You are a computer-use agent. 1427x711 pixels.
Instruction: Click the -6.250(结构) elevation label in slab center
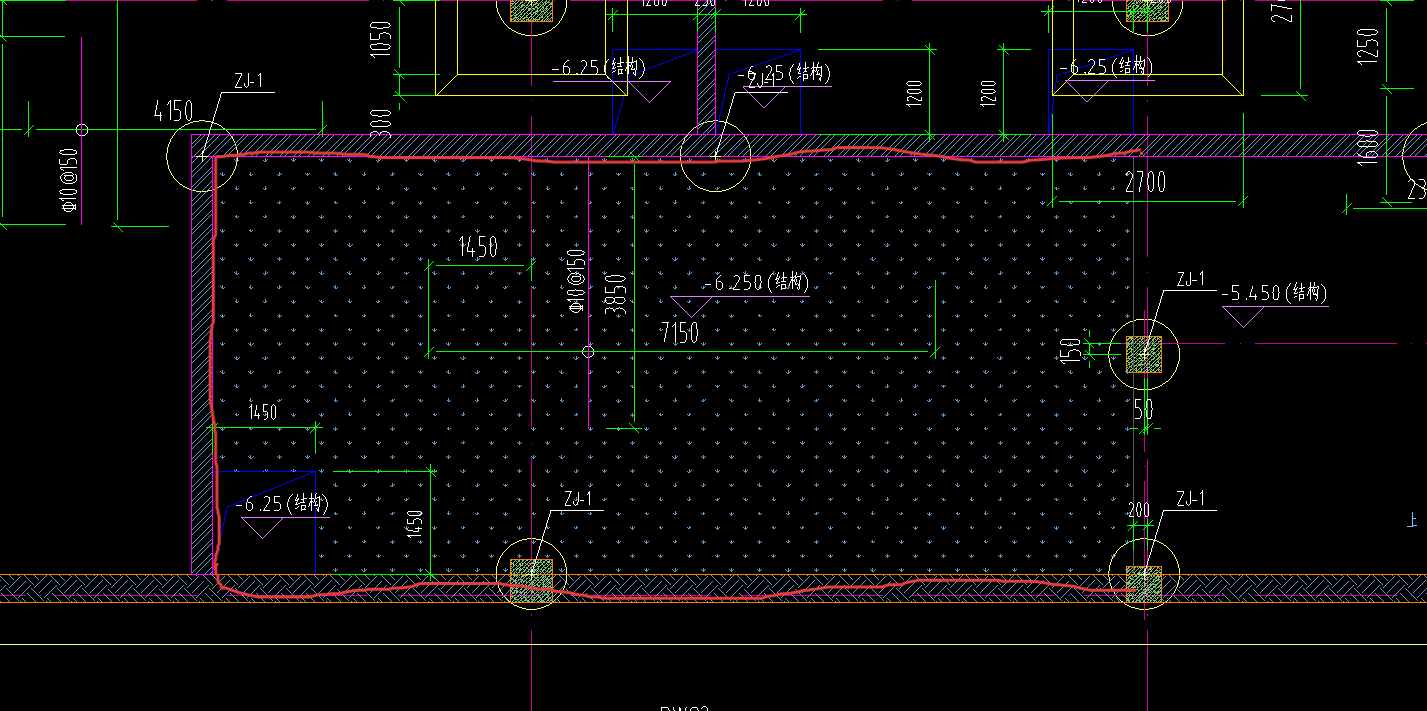pos(756,283)
